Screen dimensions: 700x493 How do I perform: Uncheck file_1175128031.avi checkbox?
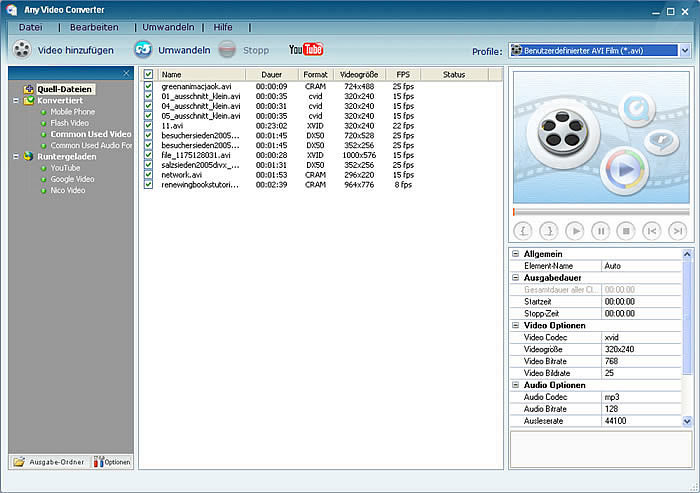point(149,155)
